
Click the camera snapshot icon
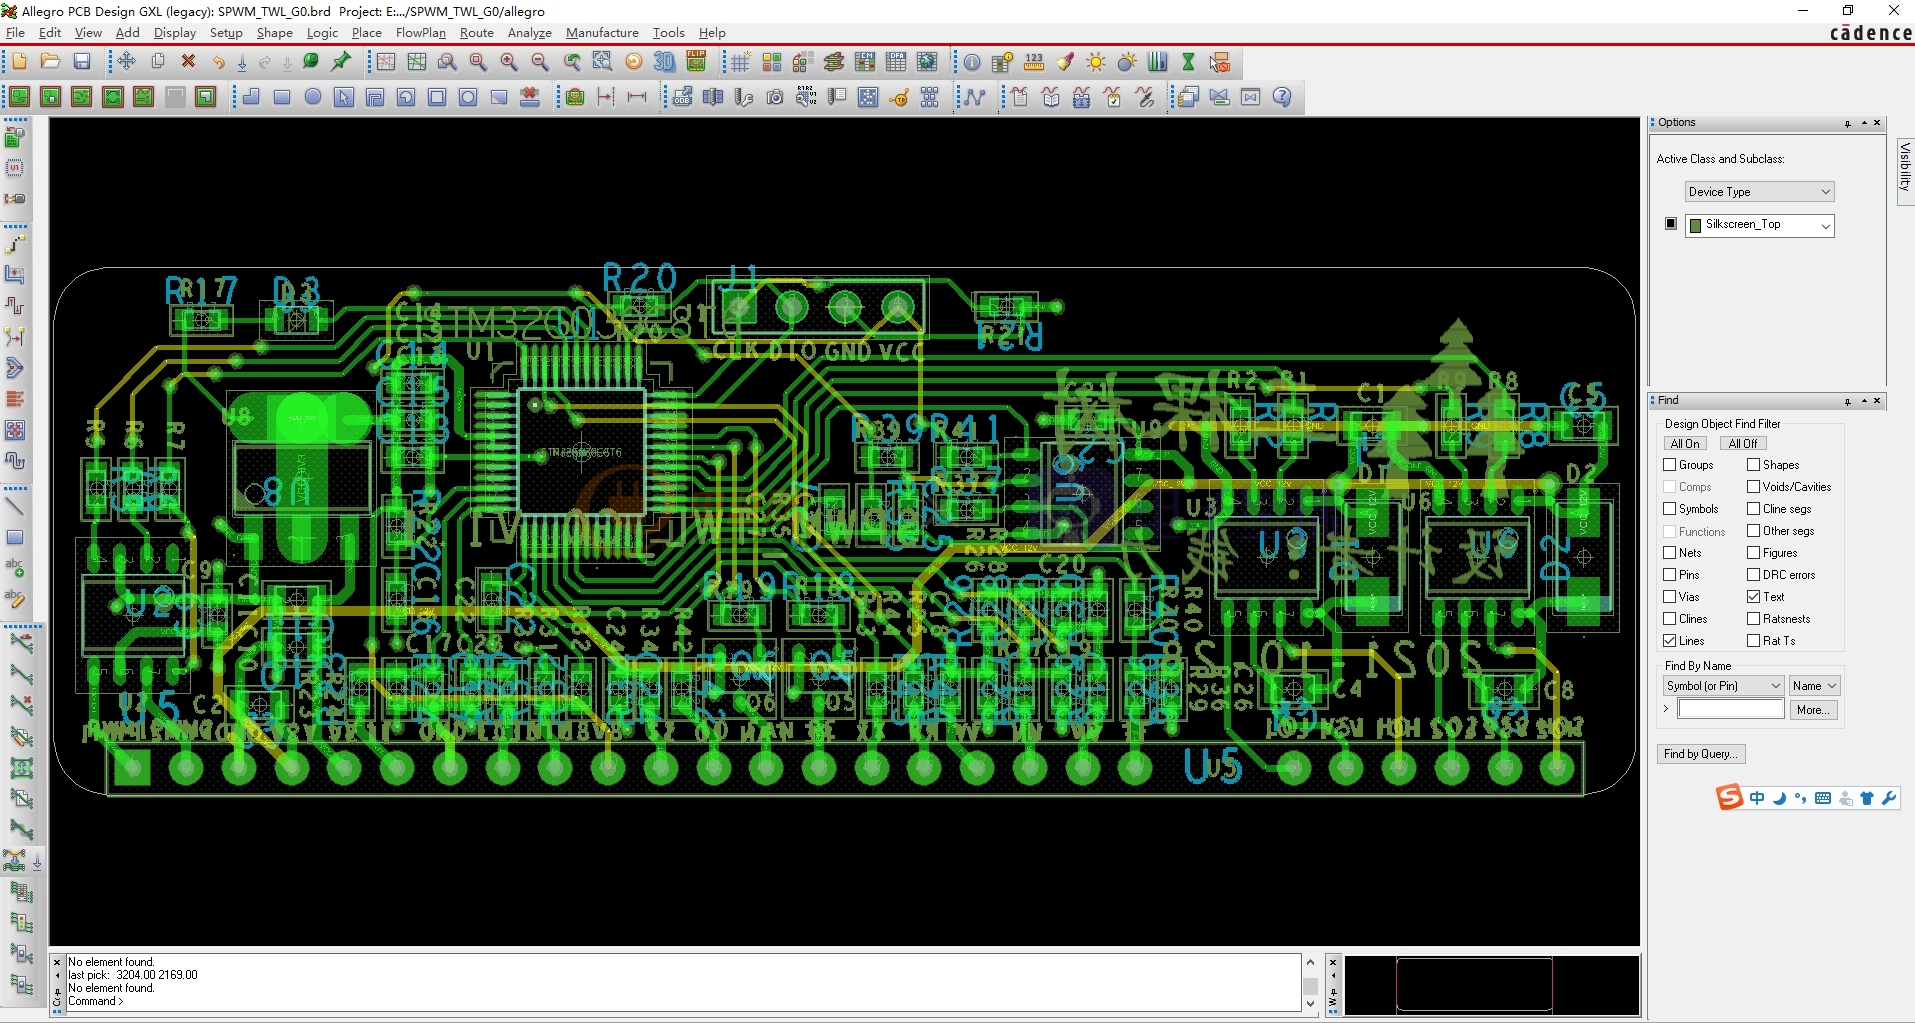[775, 97]
